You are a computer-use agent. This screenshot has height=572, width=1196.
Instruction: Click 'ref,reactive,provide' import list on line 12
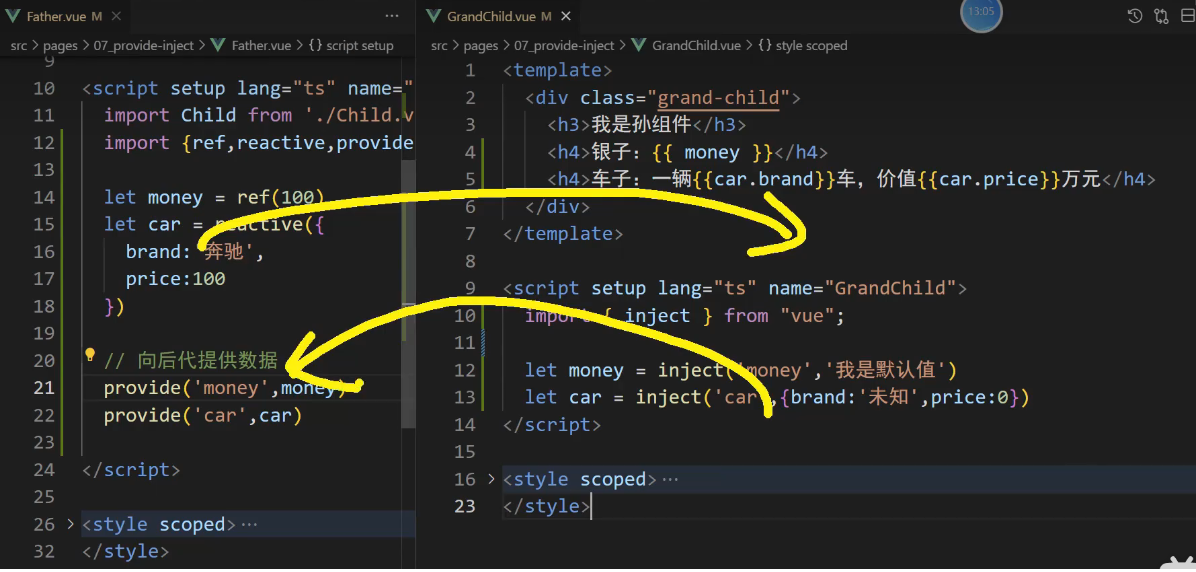pyautogui.click(x=303, y=143)
